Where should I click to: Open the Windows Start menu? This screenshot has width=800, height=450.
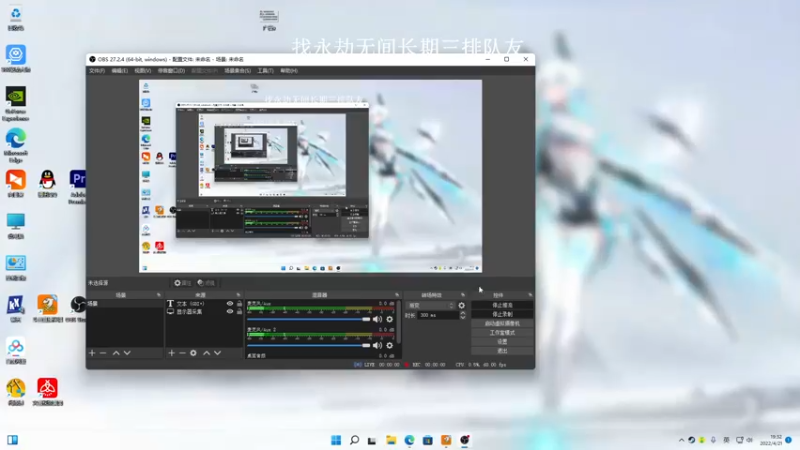coord(336,440)
